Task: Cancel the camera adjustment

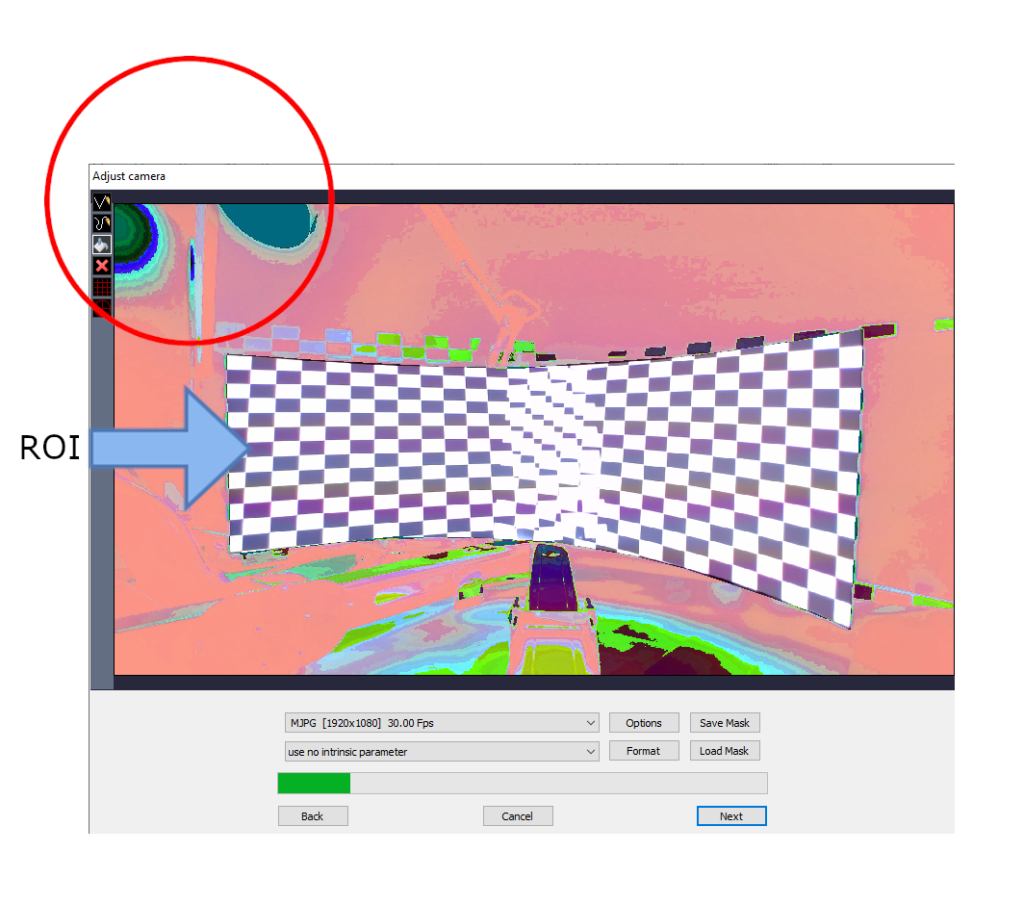Action: point(517,815)
